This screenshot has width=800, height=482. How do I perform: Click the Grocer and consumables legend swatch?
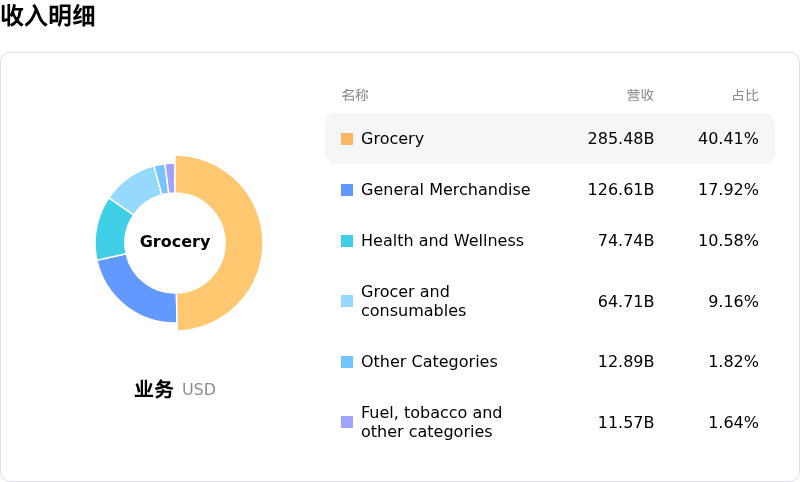(347, 301)
